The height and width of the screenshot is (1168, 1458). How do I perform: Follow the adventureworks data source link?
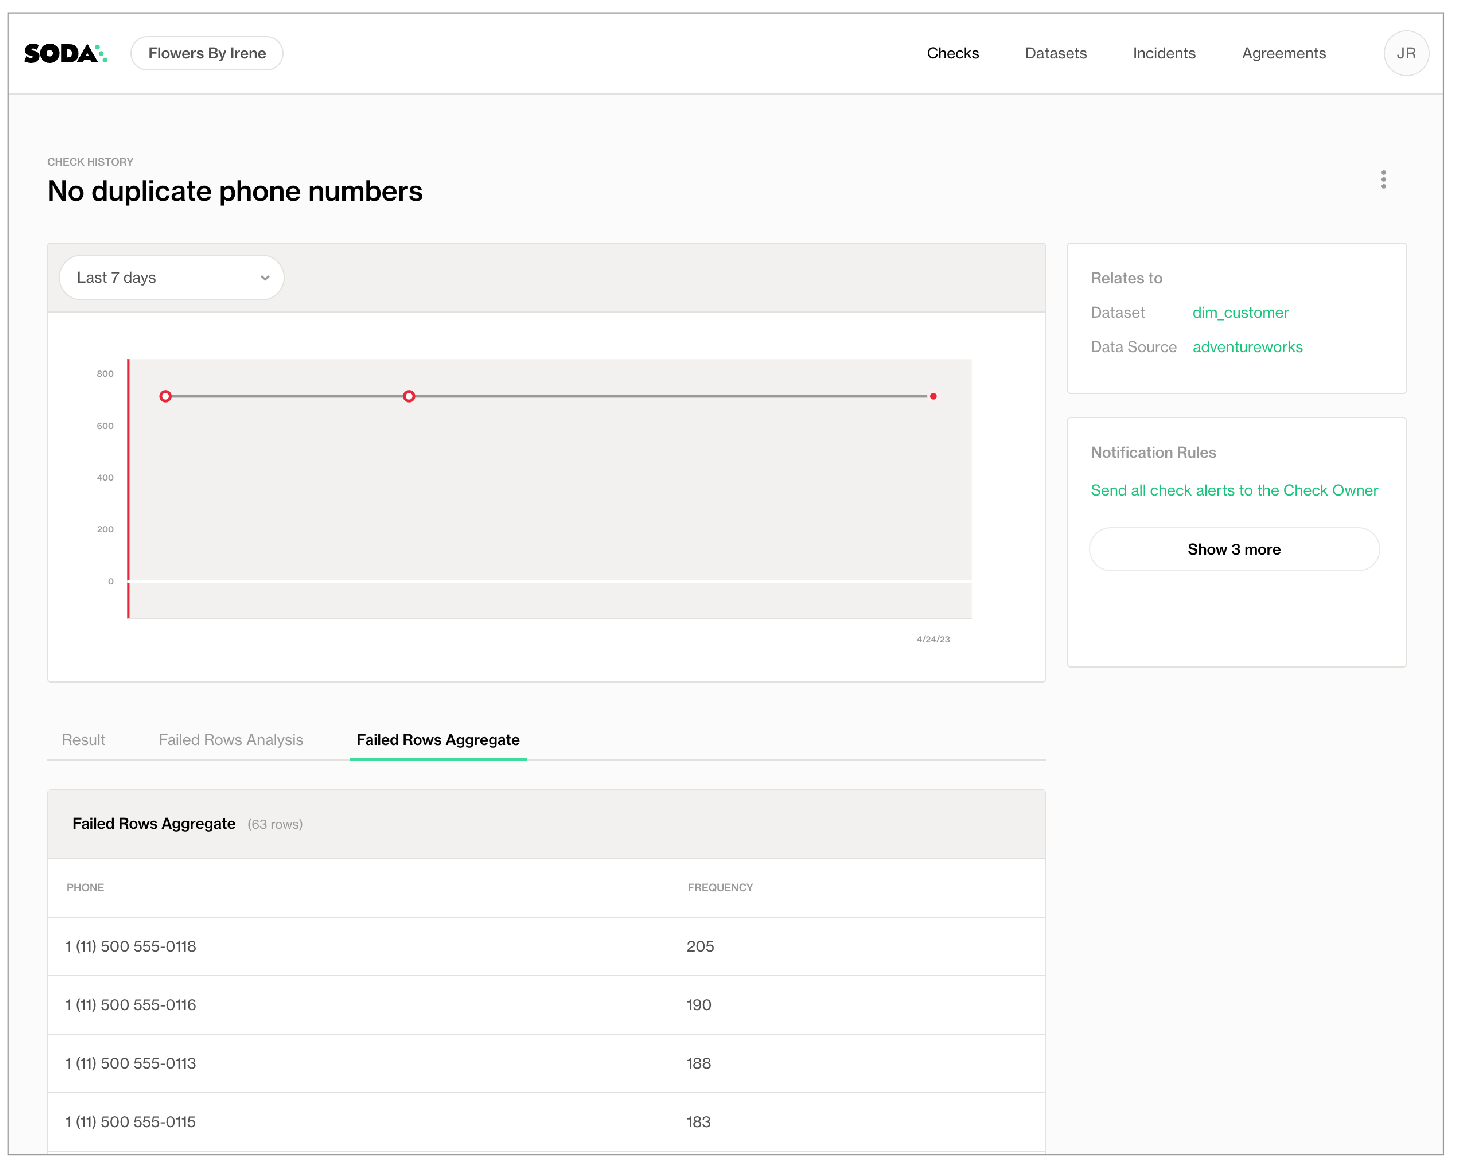click(x=1247, y=347)
